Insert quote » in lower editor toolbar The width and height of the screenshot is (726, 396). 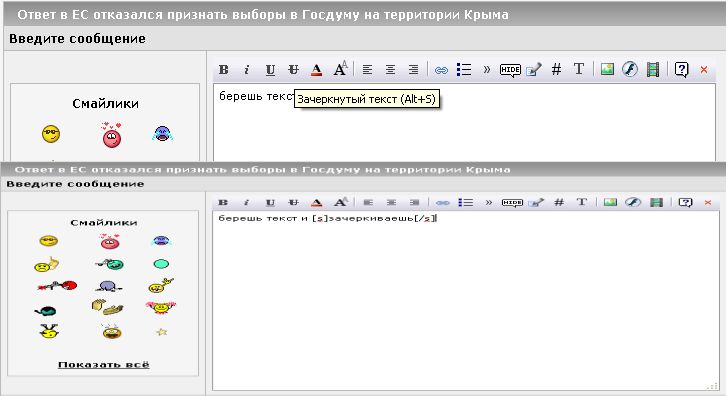click(x=488, y=202)
